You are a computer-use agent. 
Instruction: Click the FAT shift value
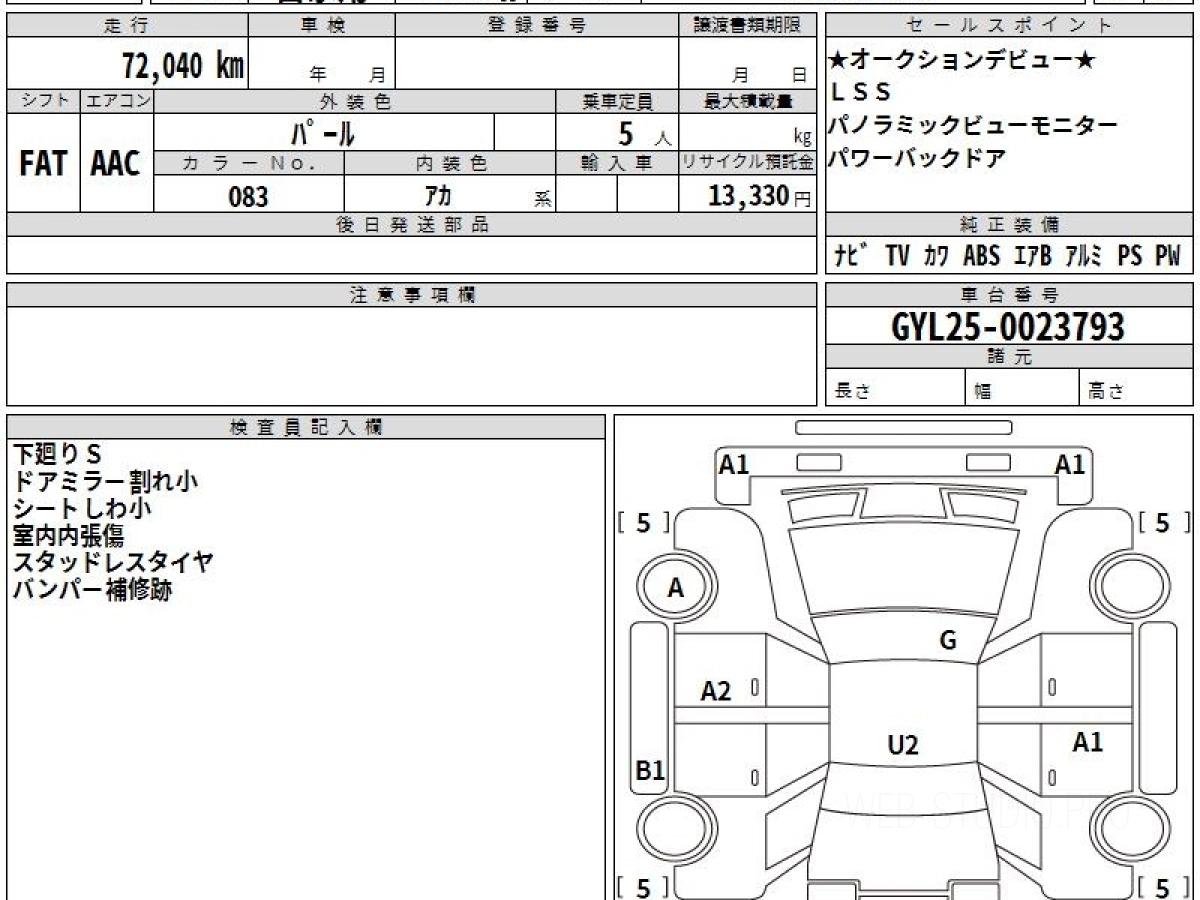(x=43, y=164)
